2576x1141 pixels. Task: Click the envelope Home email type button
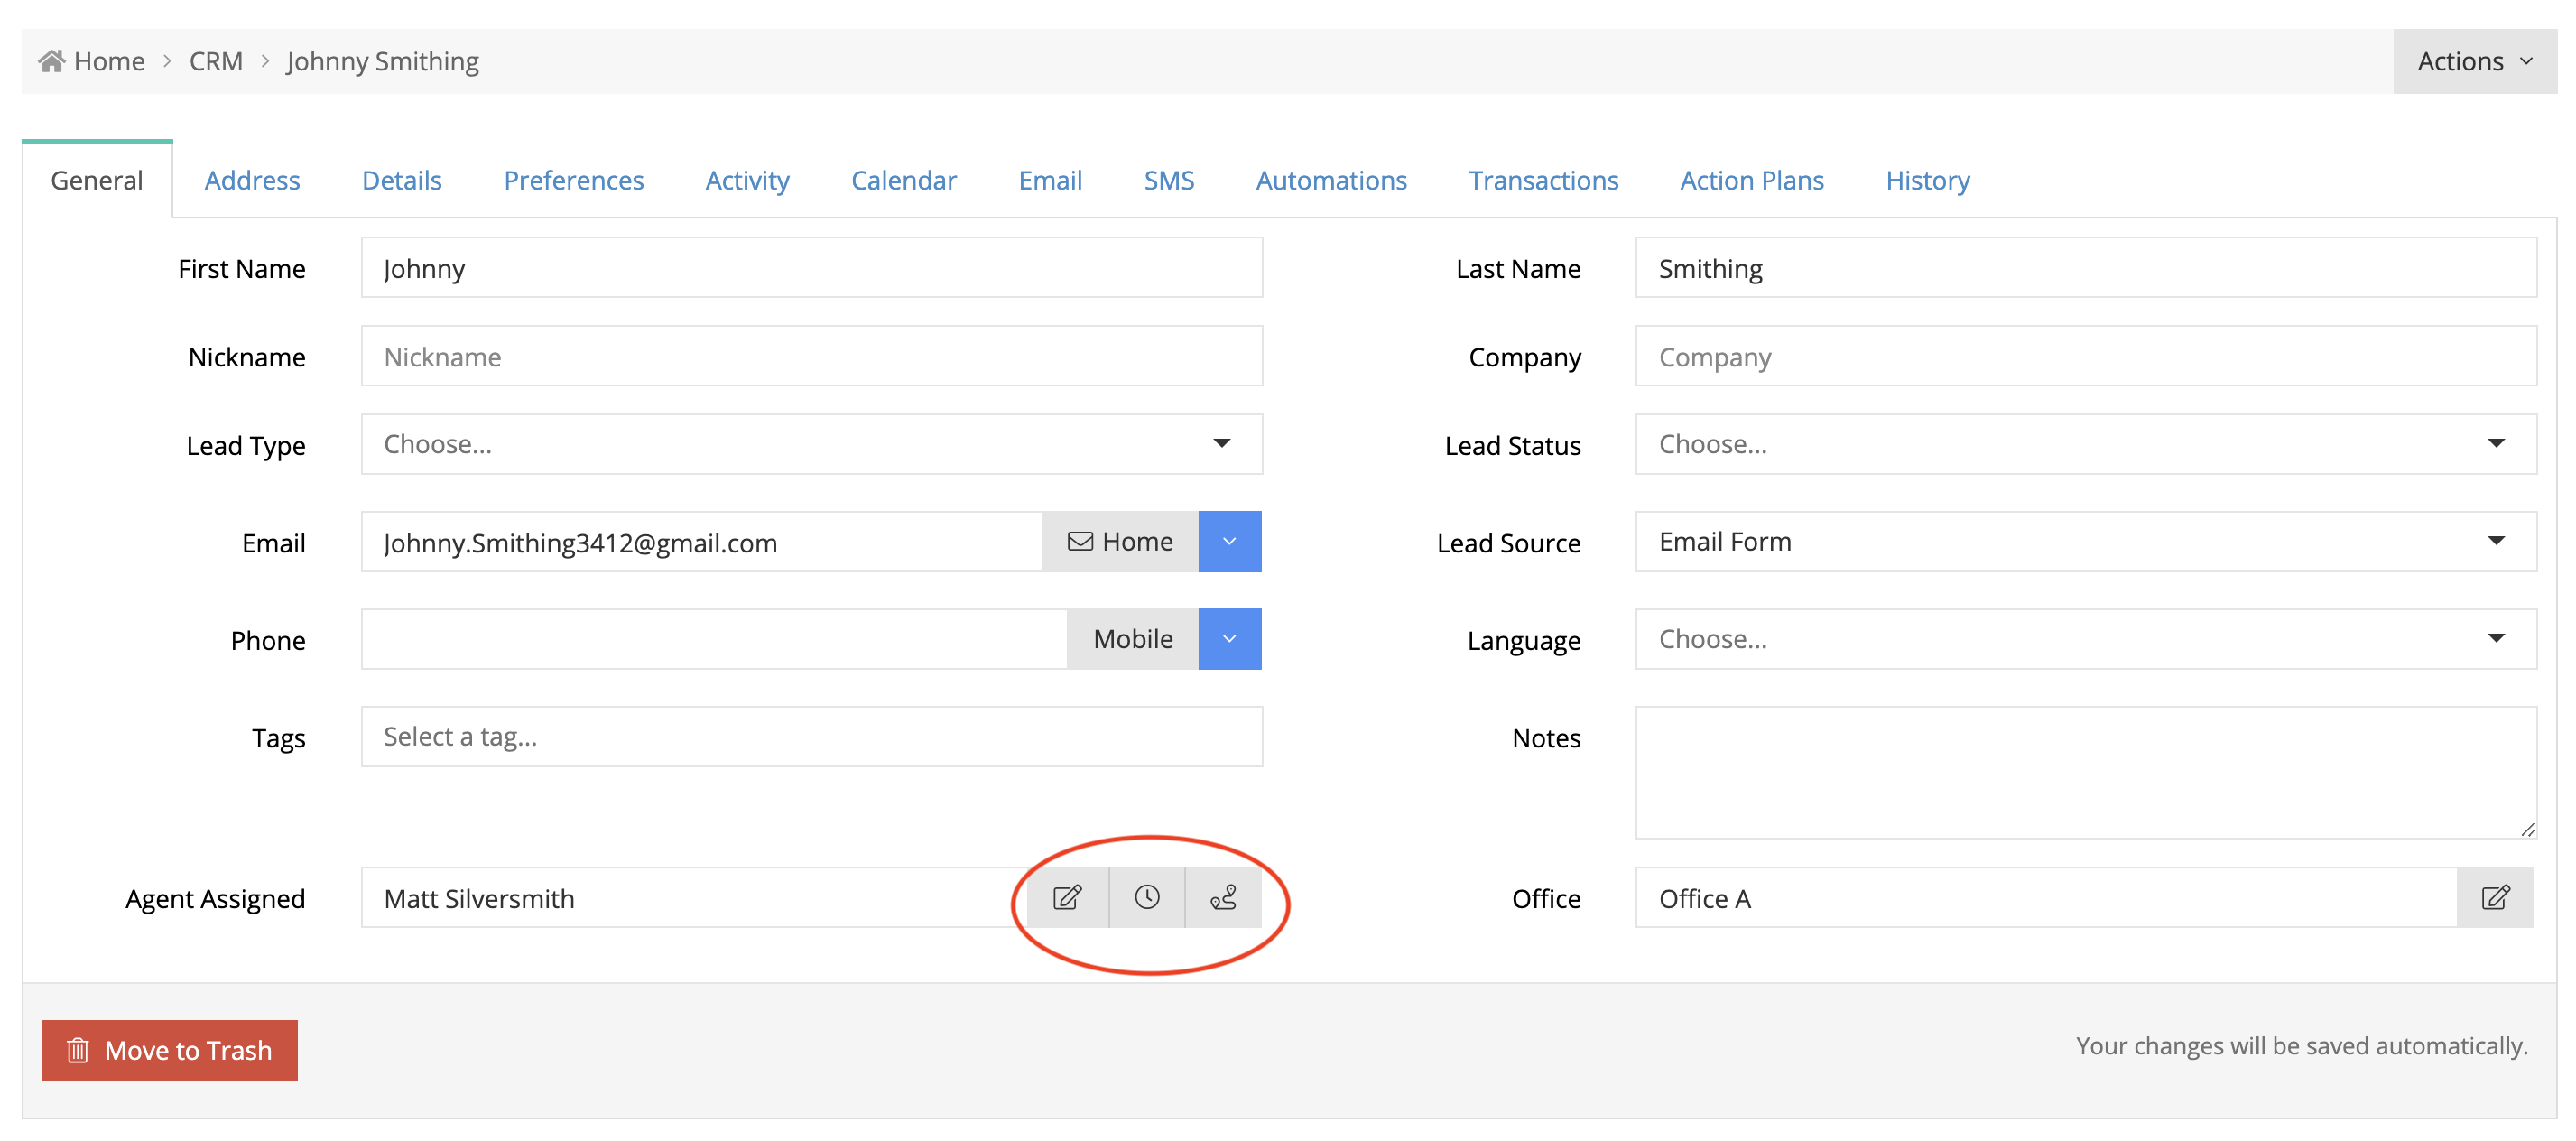[x=1119, y=541]
